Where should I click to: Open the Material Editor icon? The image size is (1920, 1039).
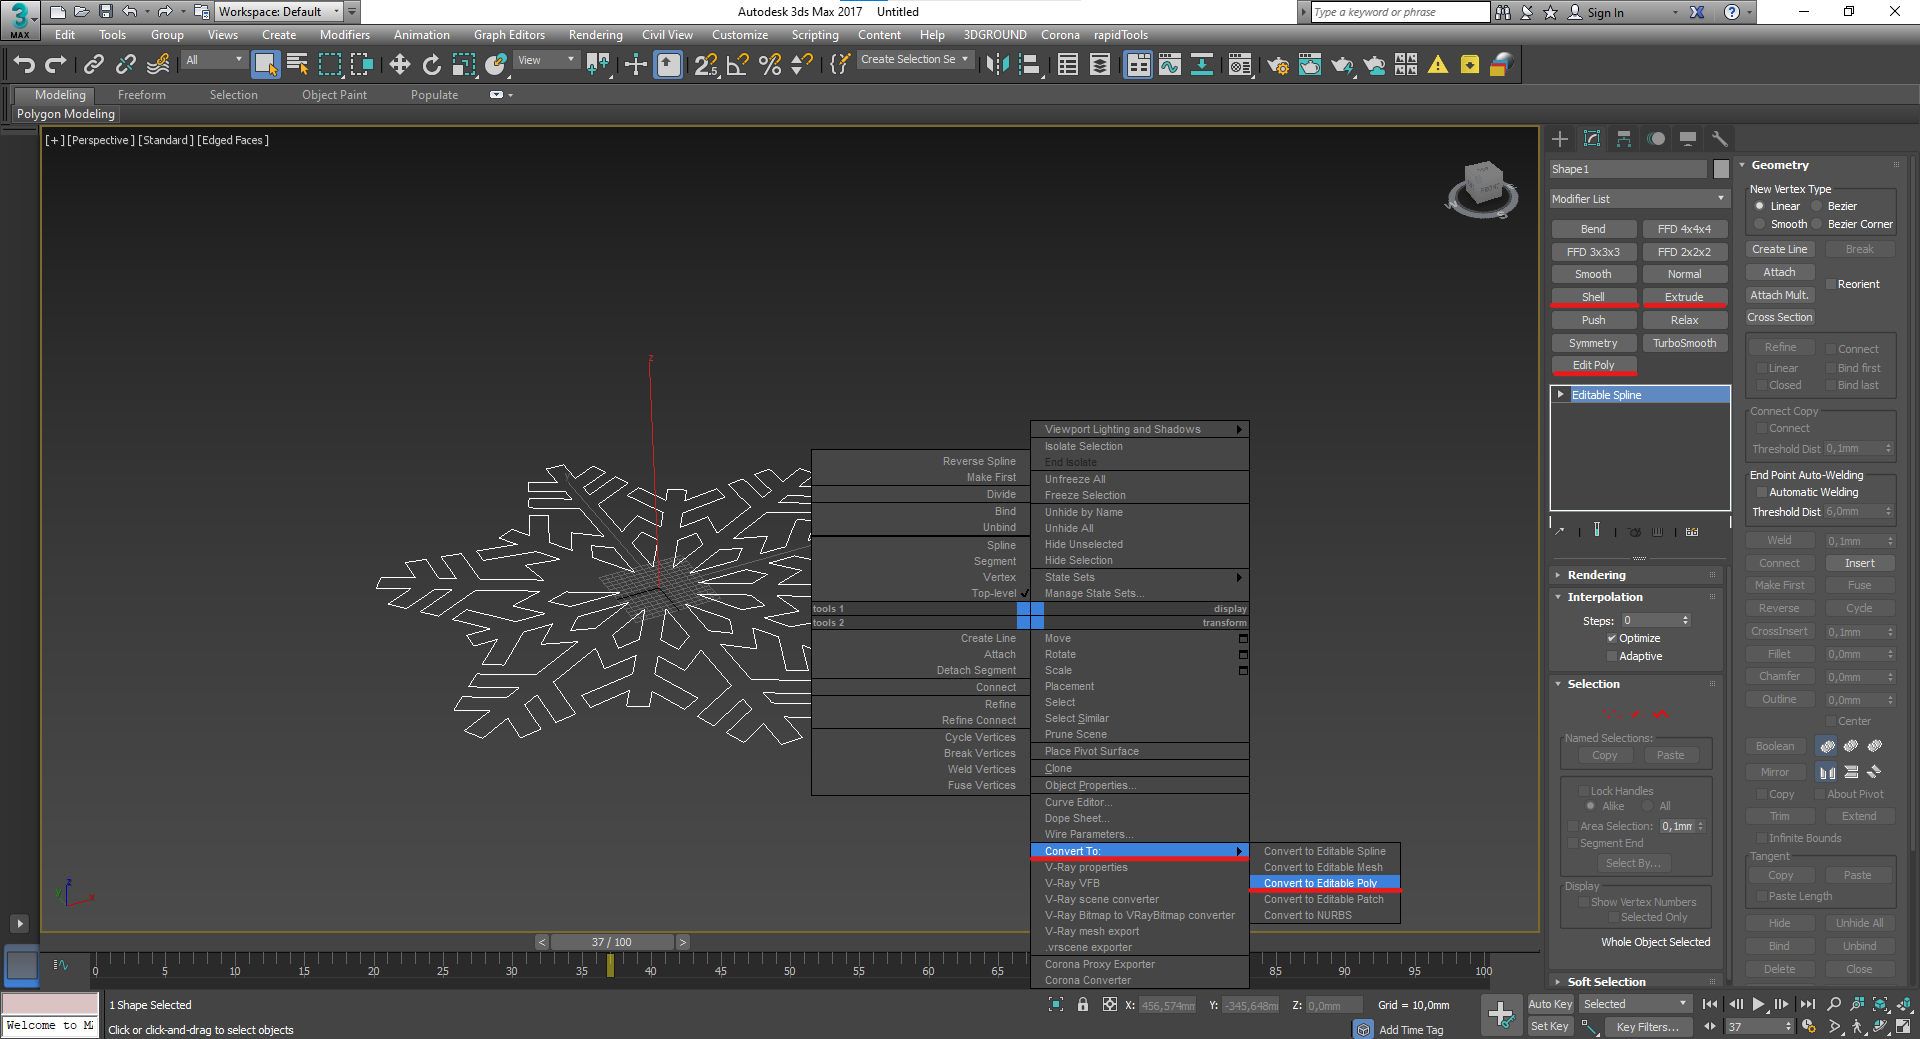(x=1240, y=65)
